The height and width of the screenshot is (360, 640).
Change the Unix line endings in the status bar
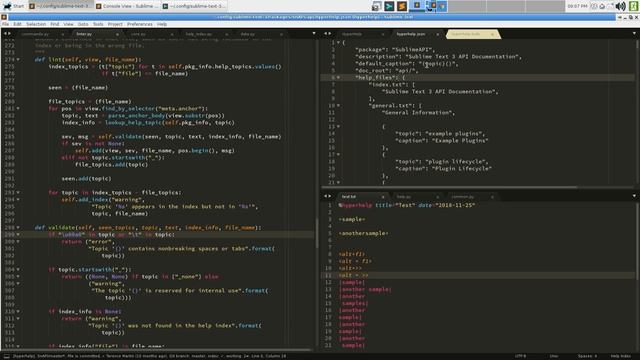pos(554,356)
